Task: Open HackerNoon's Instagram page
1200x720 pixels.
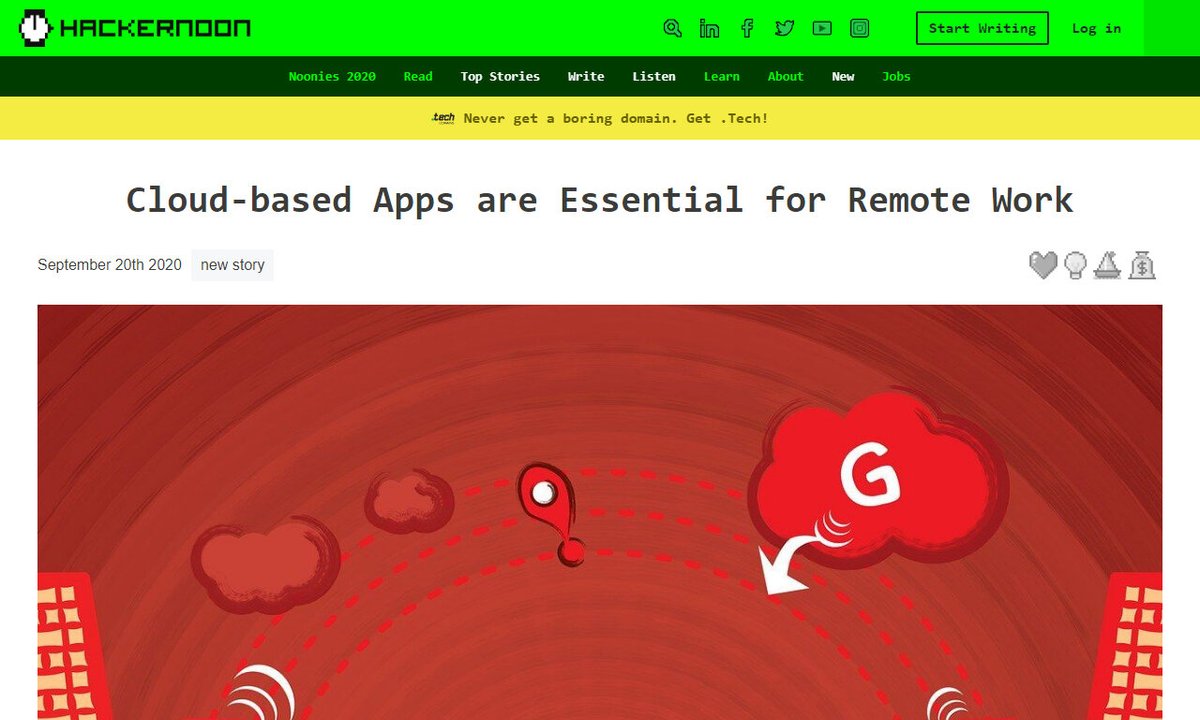Action: [859, 28]
